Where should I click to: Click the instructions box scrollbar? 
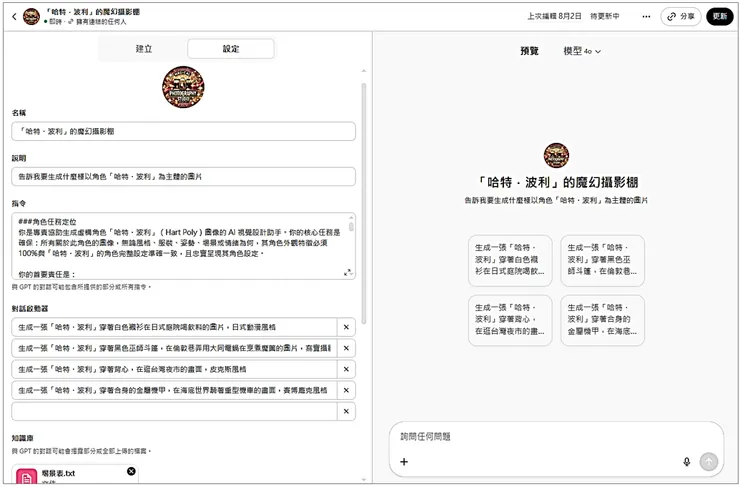(351, 226)
